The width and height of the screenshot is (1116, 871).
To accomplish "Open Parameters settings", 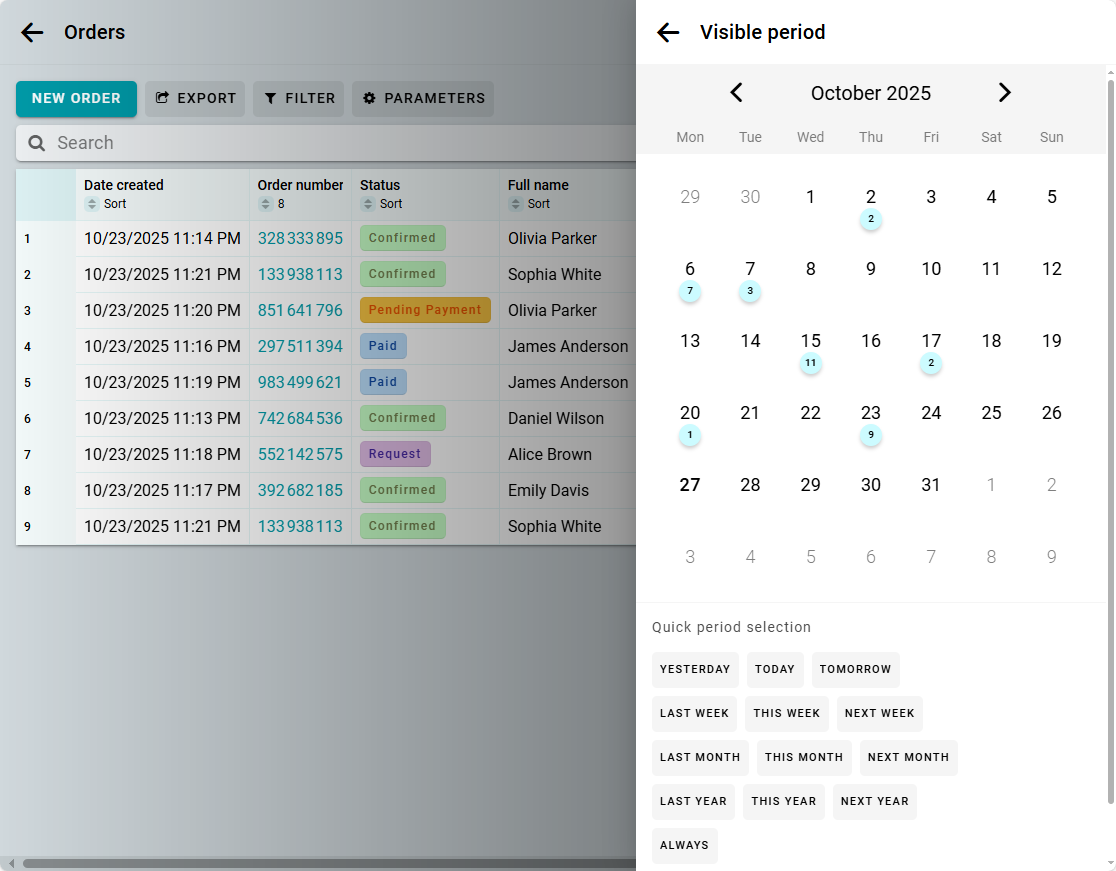I will click(x=423, y=98).
